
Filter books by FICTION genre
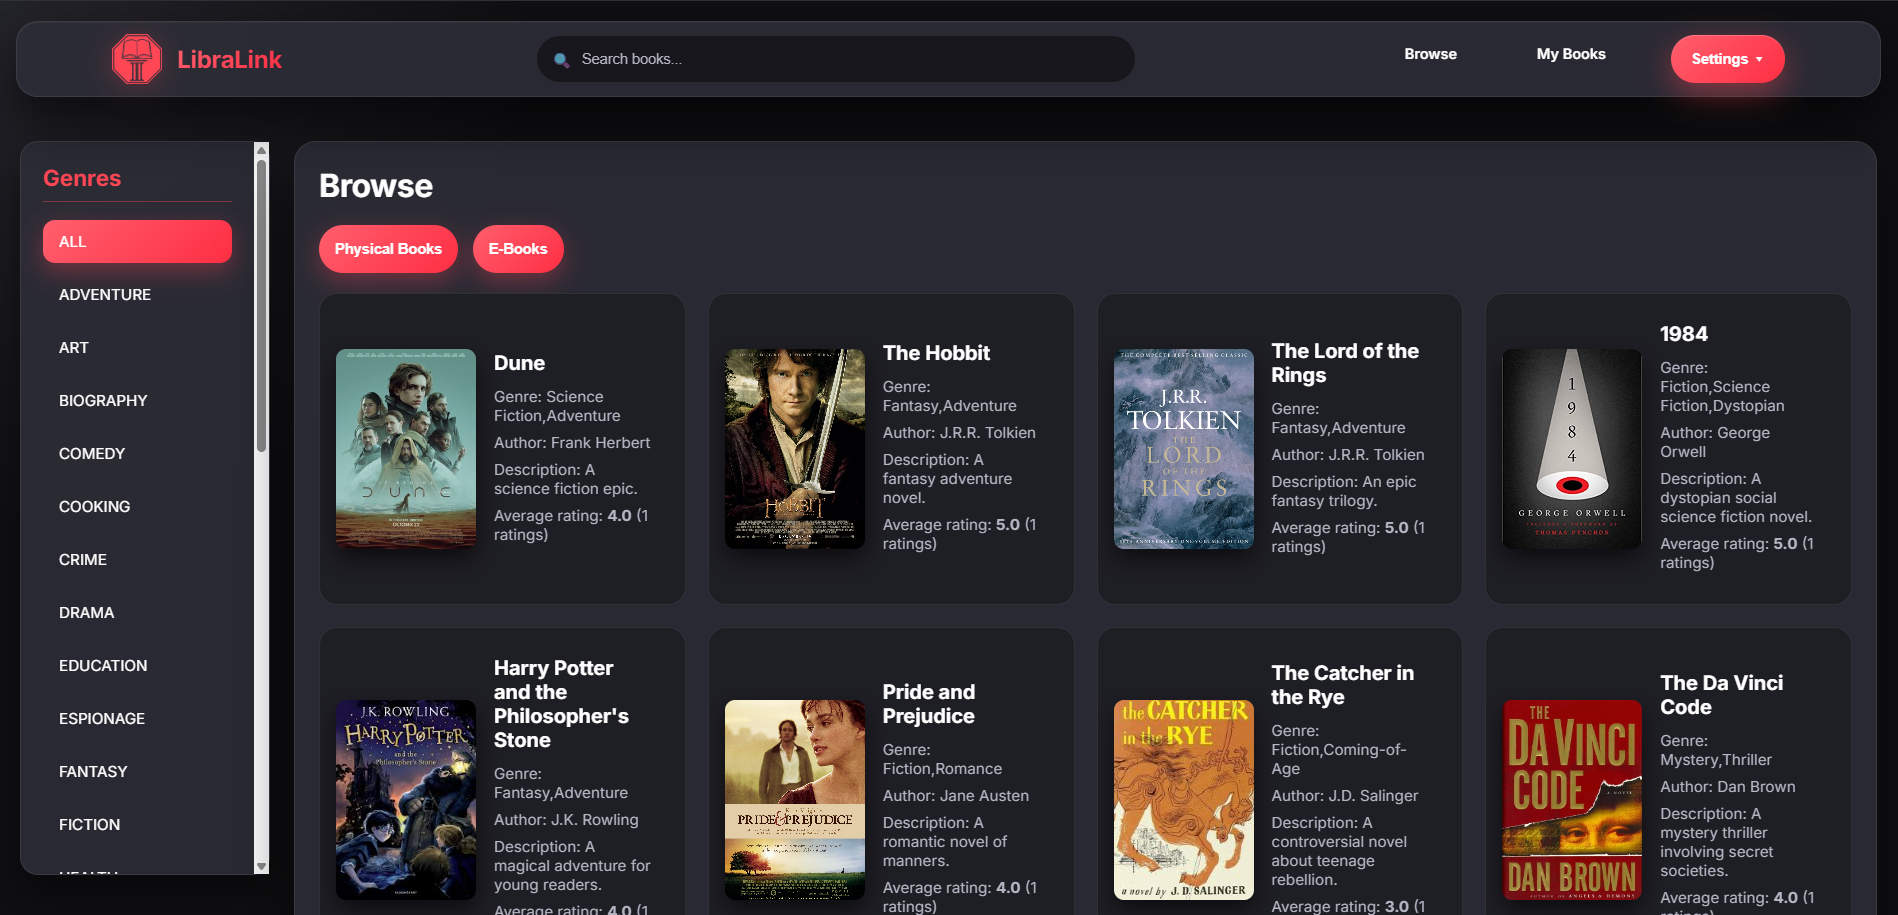[137, 825]
